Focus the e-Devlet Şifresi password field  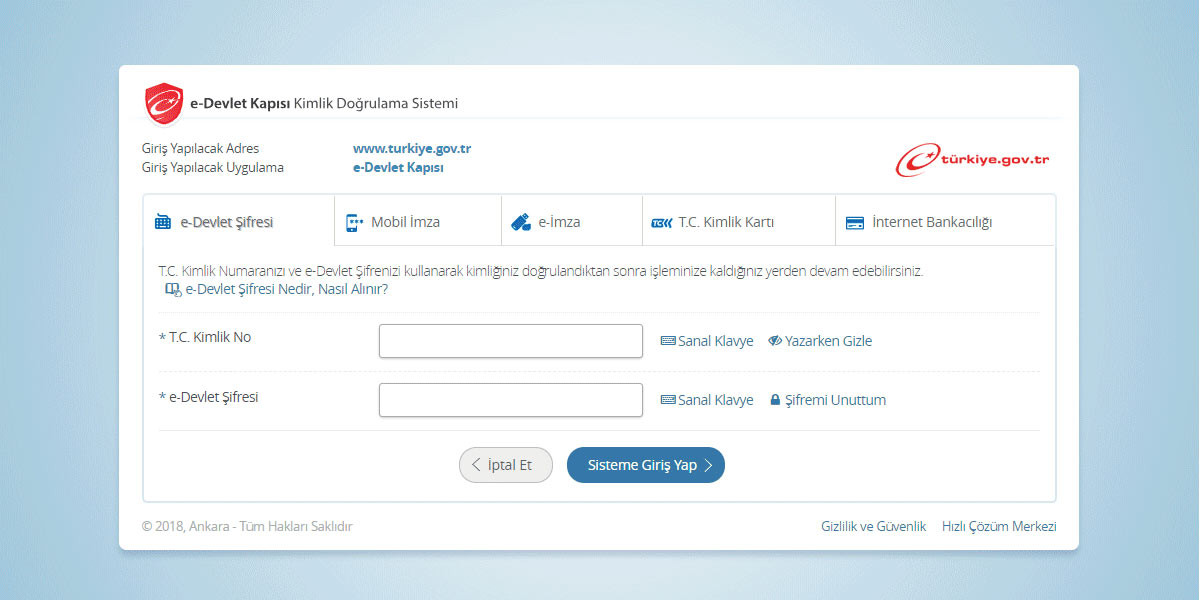(511, 400)
